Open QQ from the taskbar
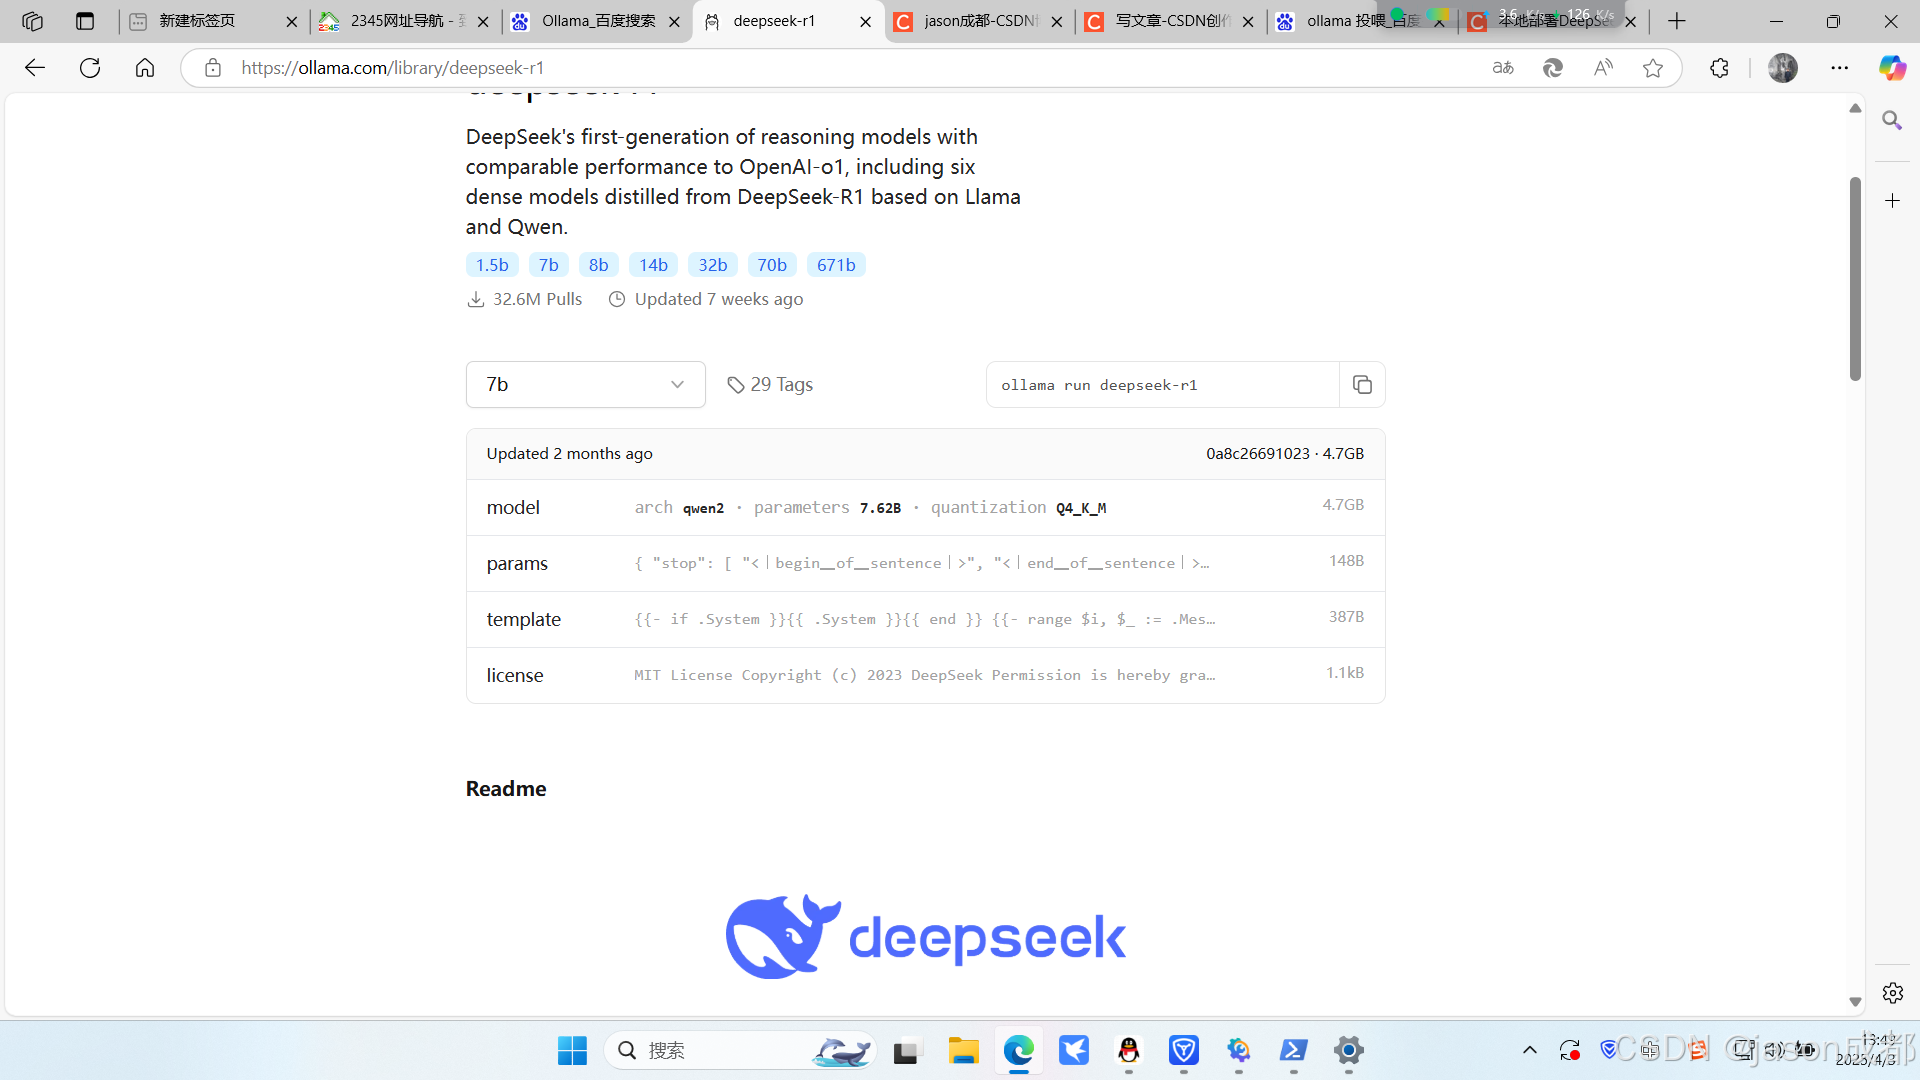 click(x=1129, y=1051)
